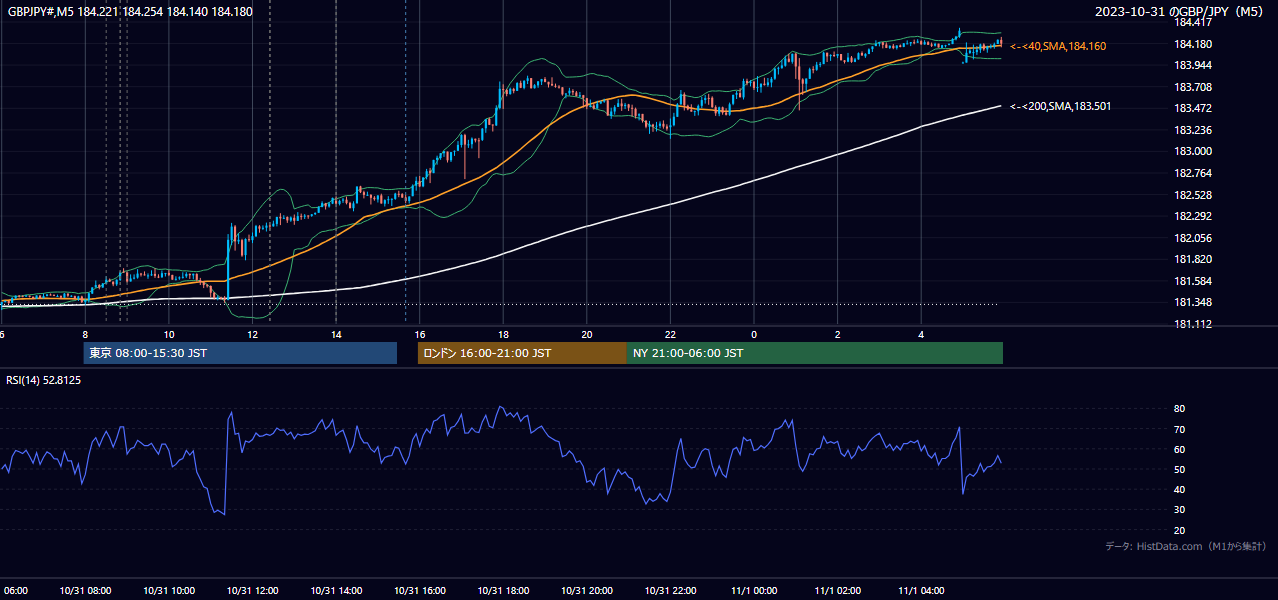
Task: Click price level 184.180 on the axis
Action: [1192, 44]
